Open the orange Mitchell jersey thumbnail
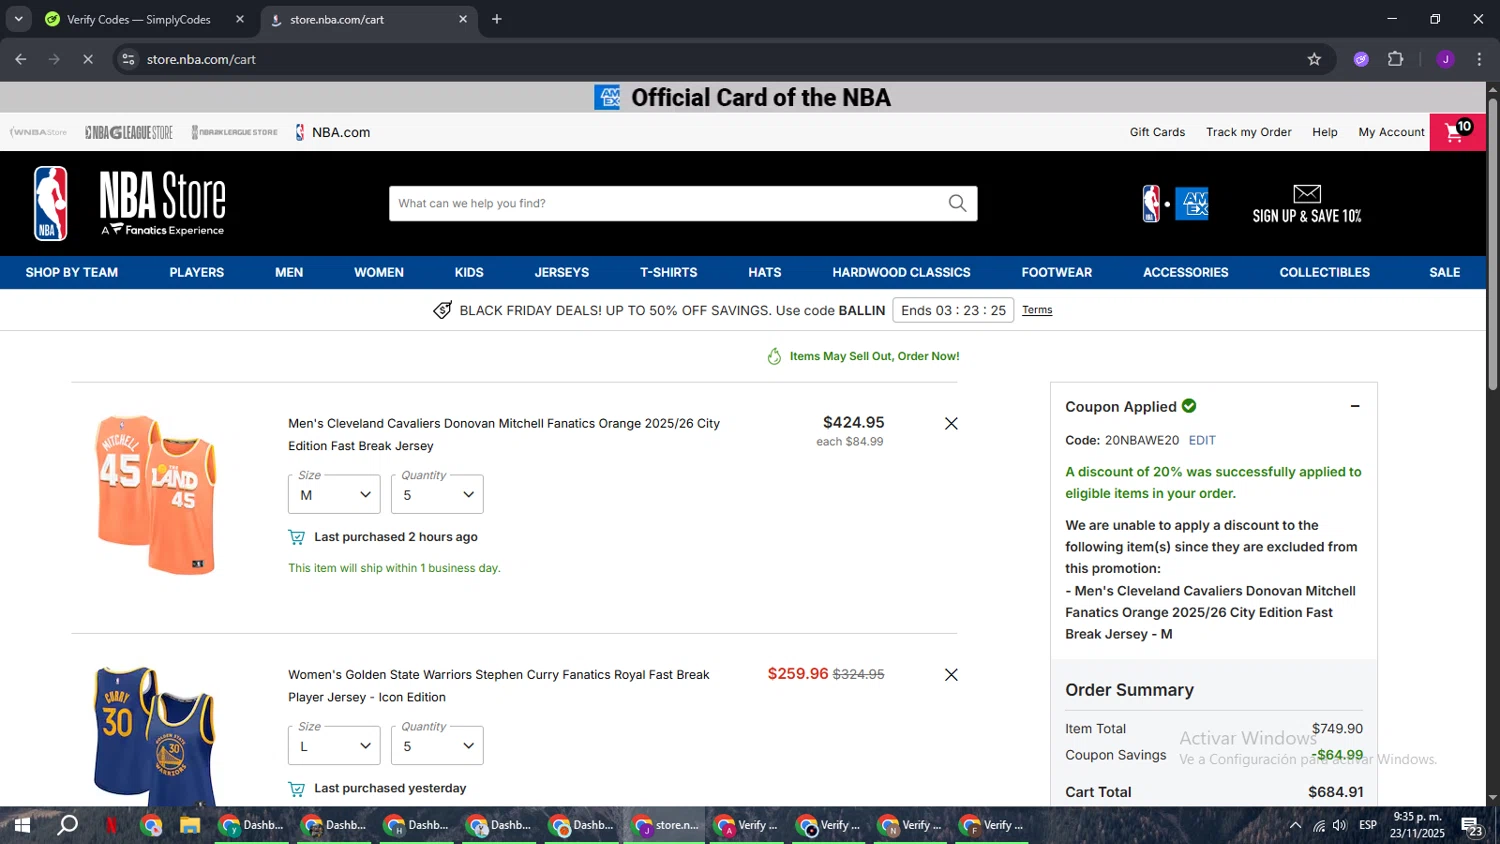 click(156, 495)
